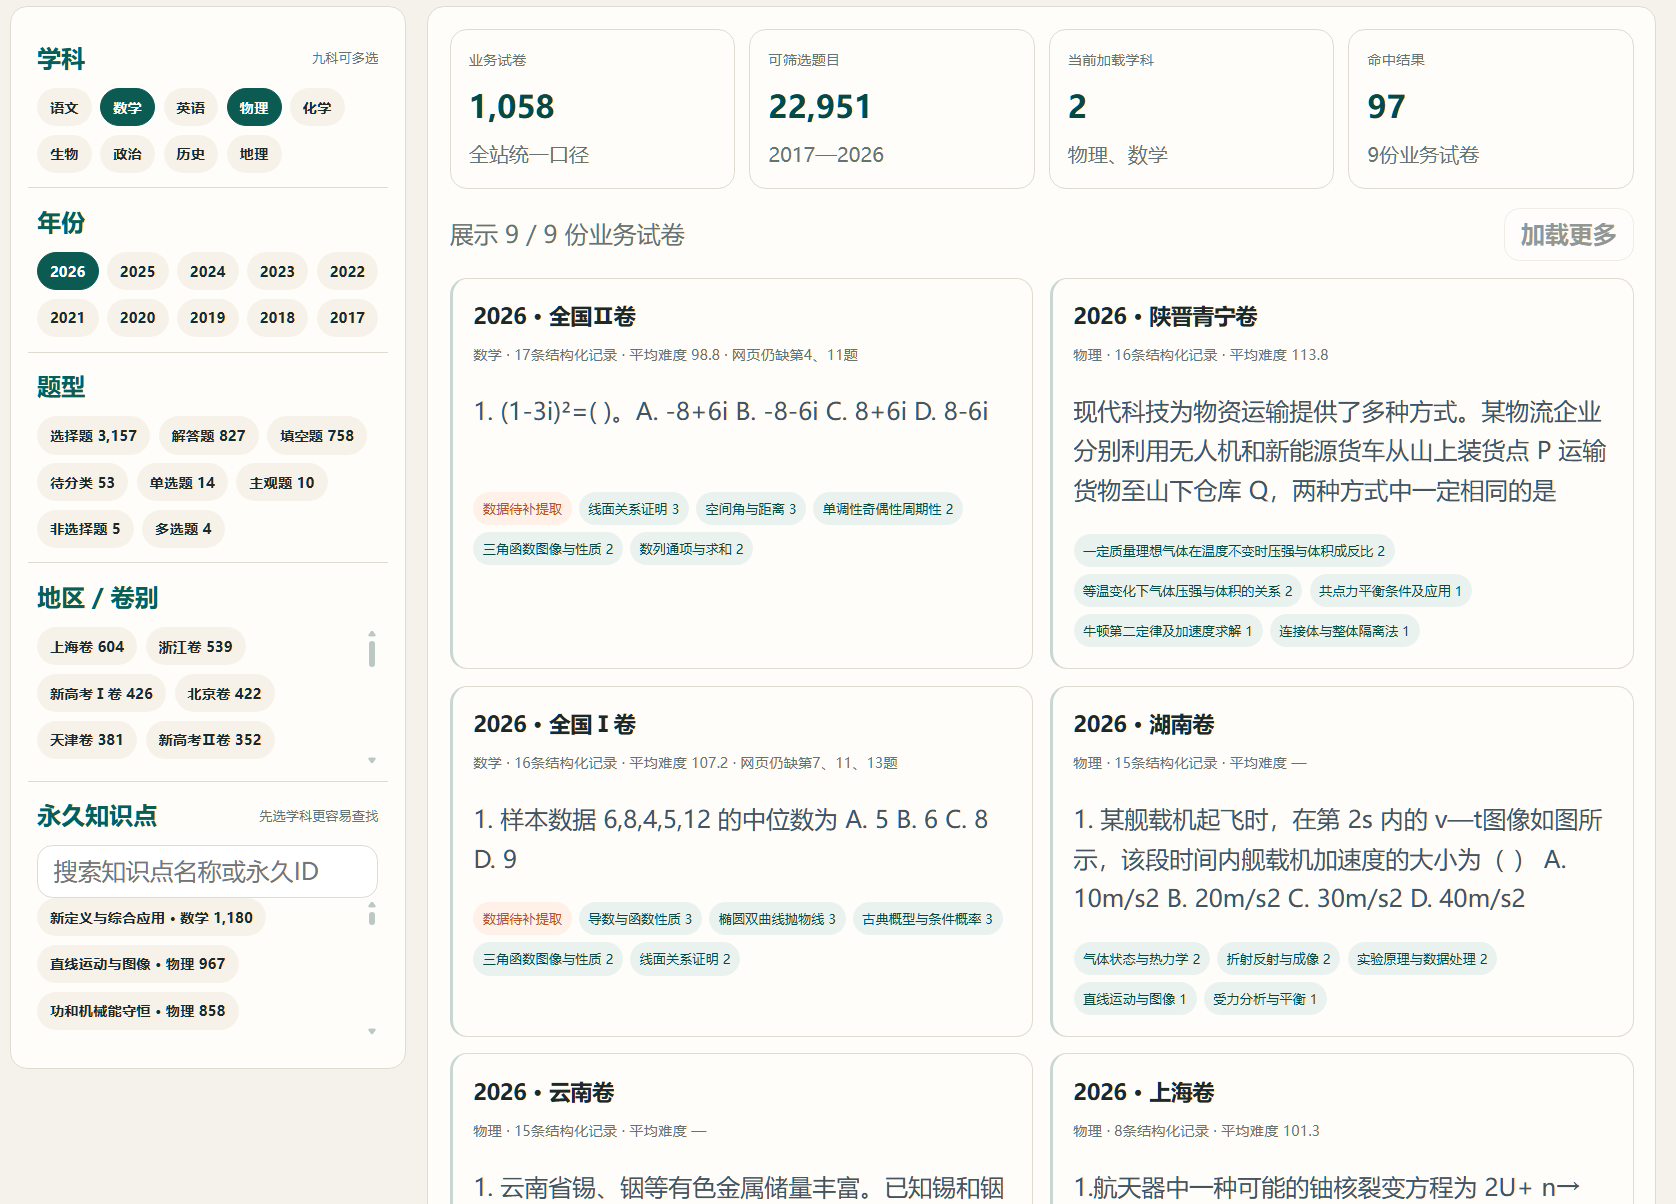The image size is (1676, 1204).
Task: Select the 北京卷 422 region chip
Action: coord(224,694)
